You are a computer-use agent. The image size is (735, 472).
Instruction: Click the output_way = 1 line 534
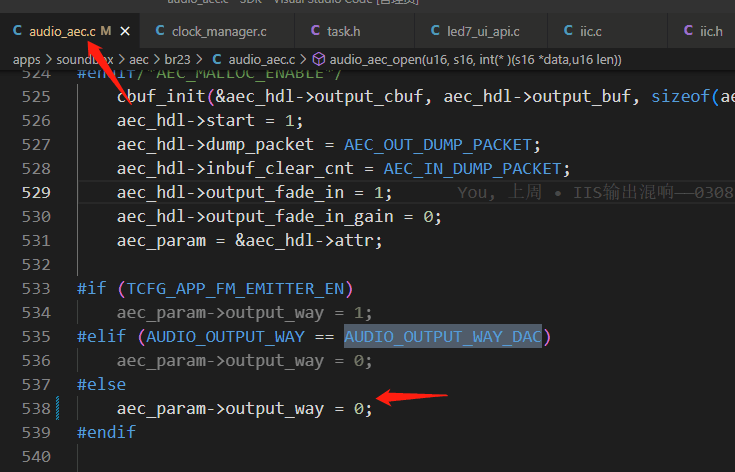click(244, 313)
